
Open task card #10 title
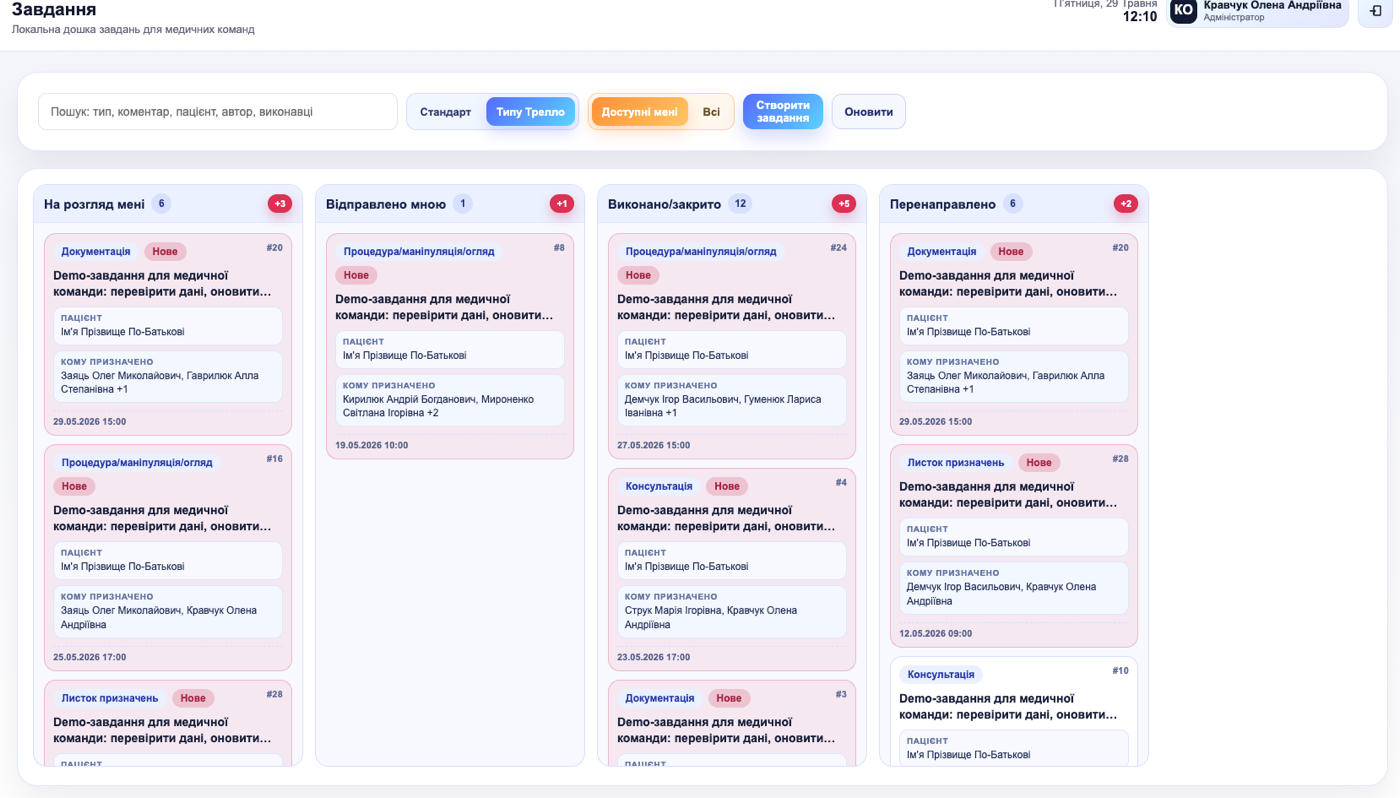[1008, 707]
